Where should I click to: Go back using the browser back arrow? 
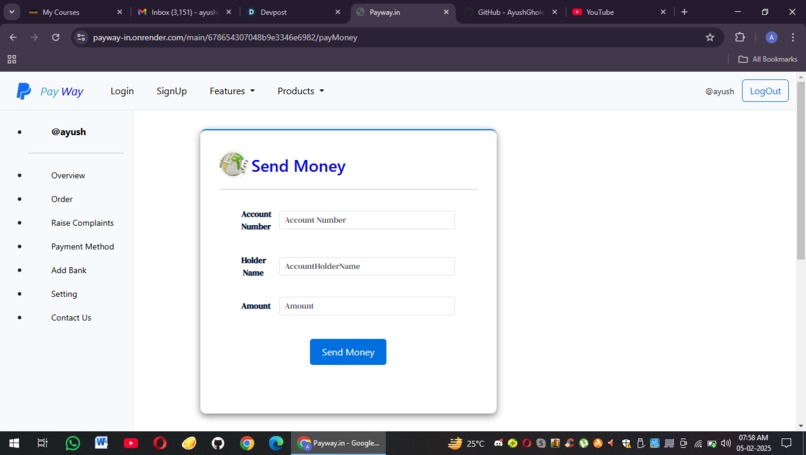tap(13, 37)
